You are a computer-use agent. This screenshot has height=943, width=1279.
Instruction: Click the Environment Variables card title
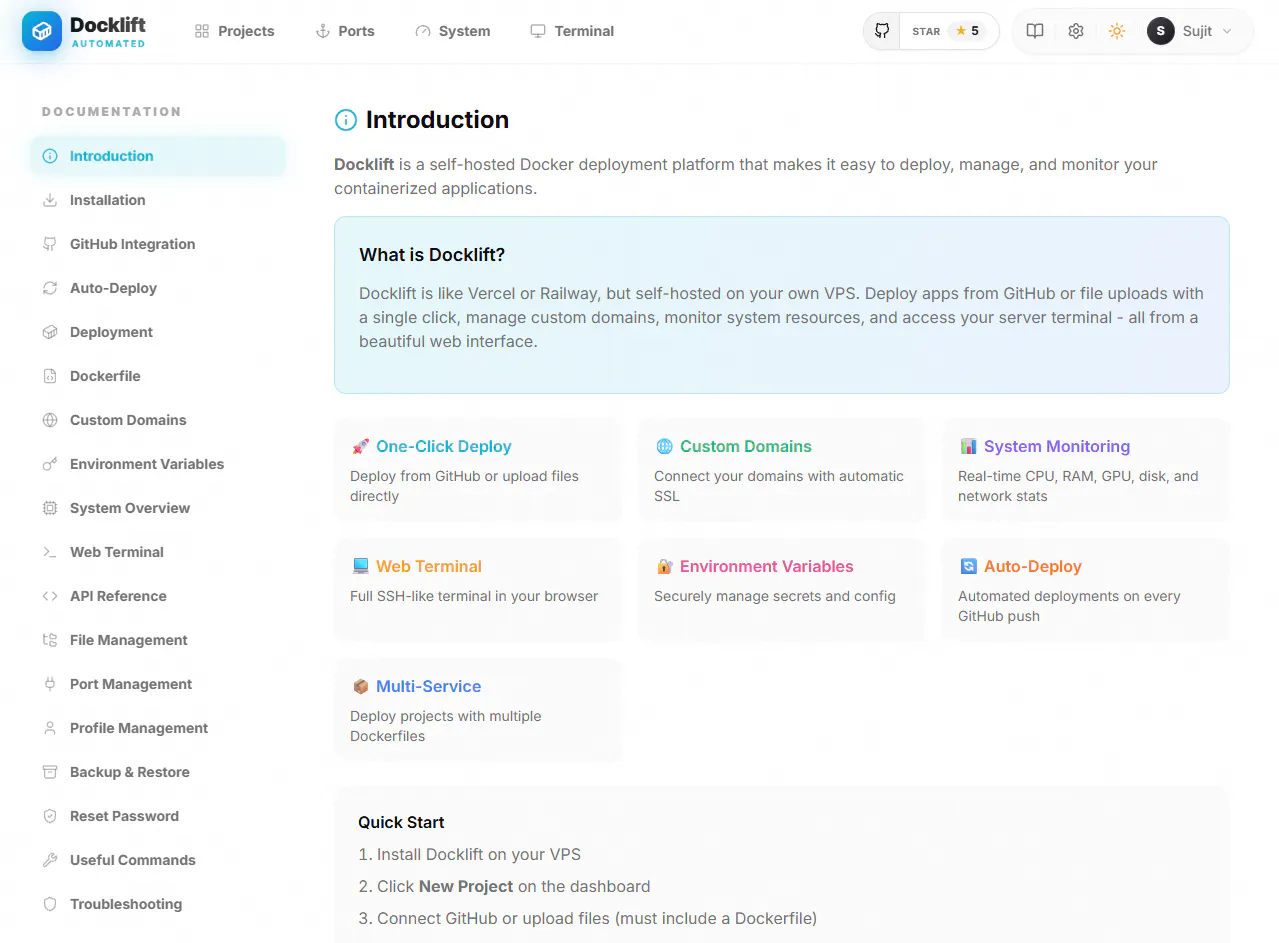(767, 566)
